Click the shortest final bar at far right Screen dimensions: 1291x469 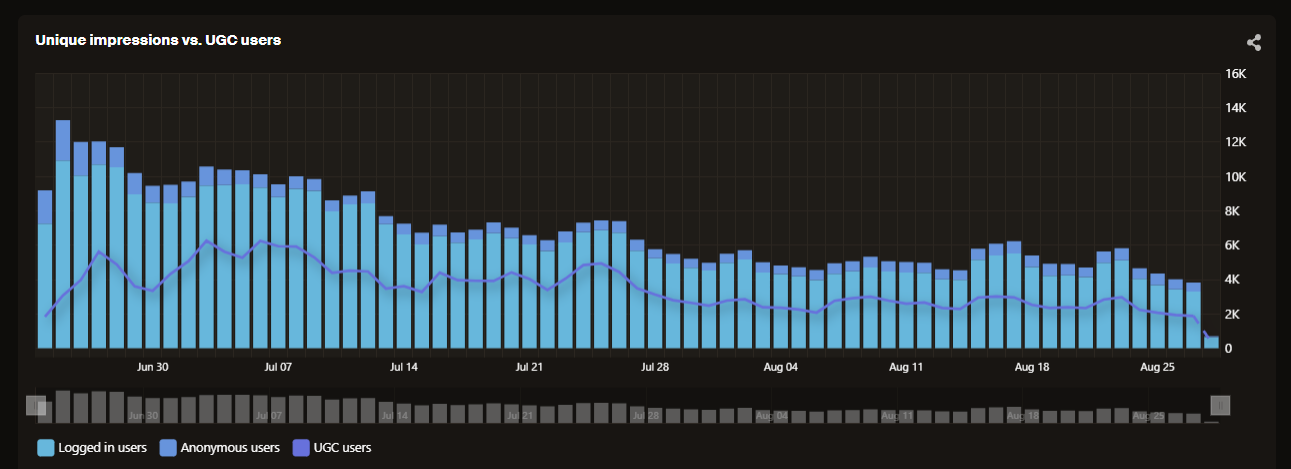[x=1211, y=343]
